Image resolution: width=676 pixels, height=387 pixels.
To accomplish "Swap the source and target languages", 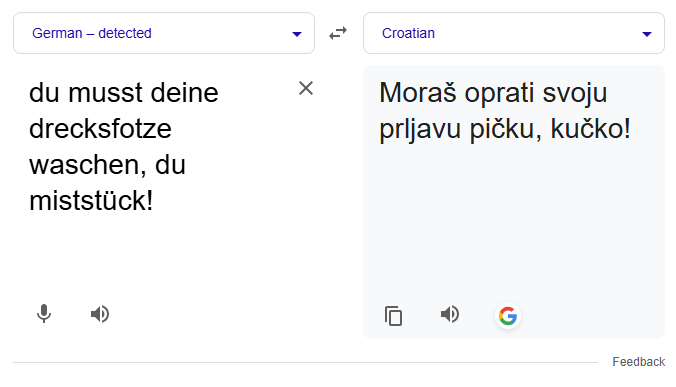I will coord(338,33).
